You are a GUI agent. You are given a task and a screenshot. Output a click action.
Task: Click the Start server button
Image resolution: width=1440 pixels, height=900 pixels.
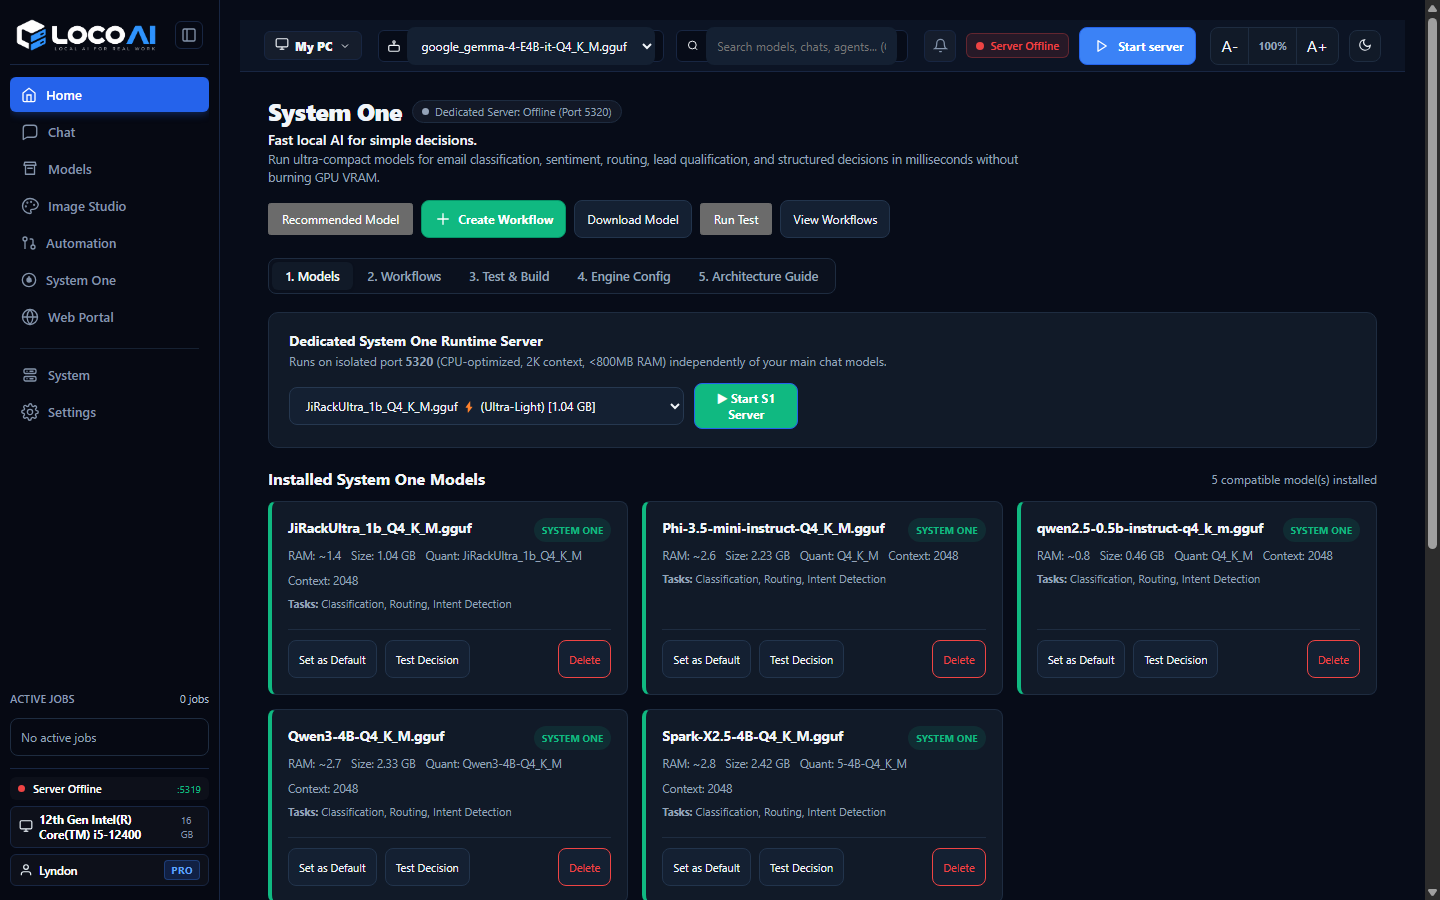[1137, 46]
